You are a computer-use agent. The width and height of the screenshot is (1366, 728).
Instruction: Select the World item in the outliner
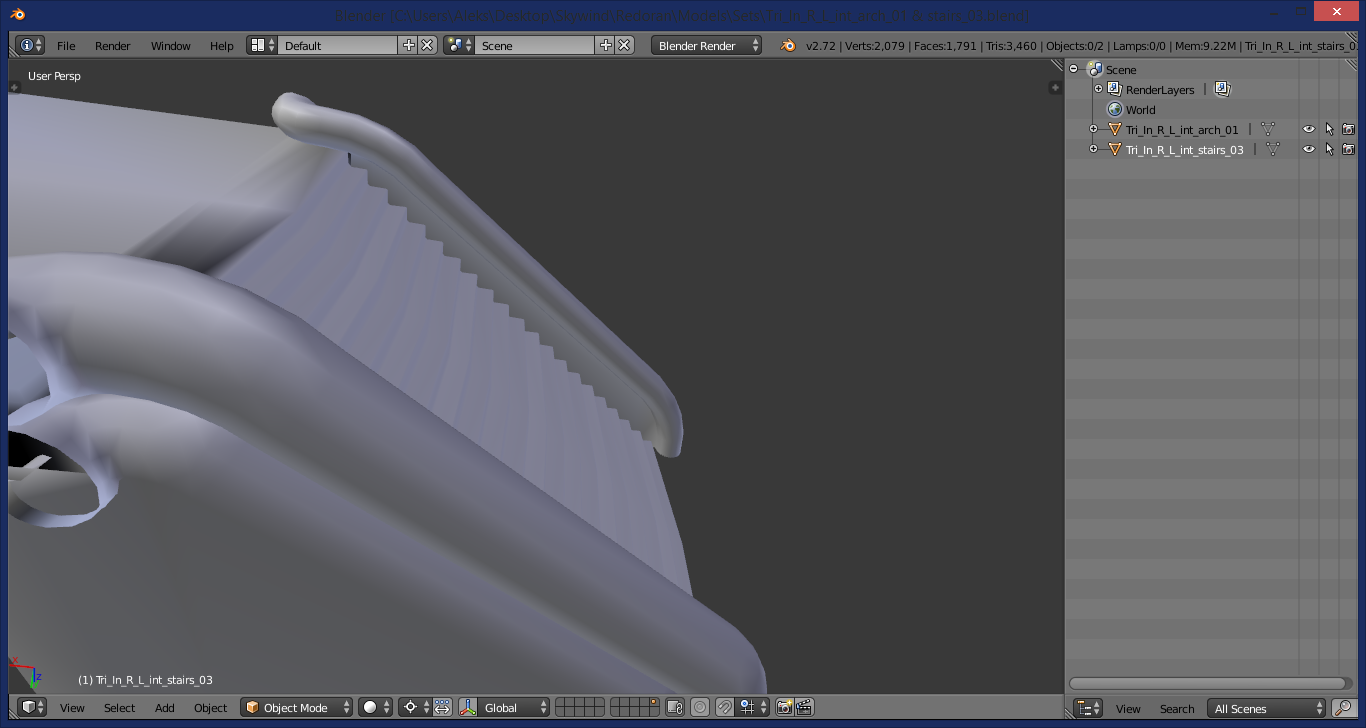(x=1140, y=109)
